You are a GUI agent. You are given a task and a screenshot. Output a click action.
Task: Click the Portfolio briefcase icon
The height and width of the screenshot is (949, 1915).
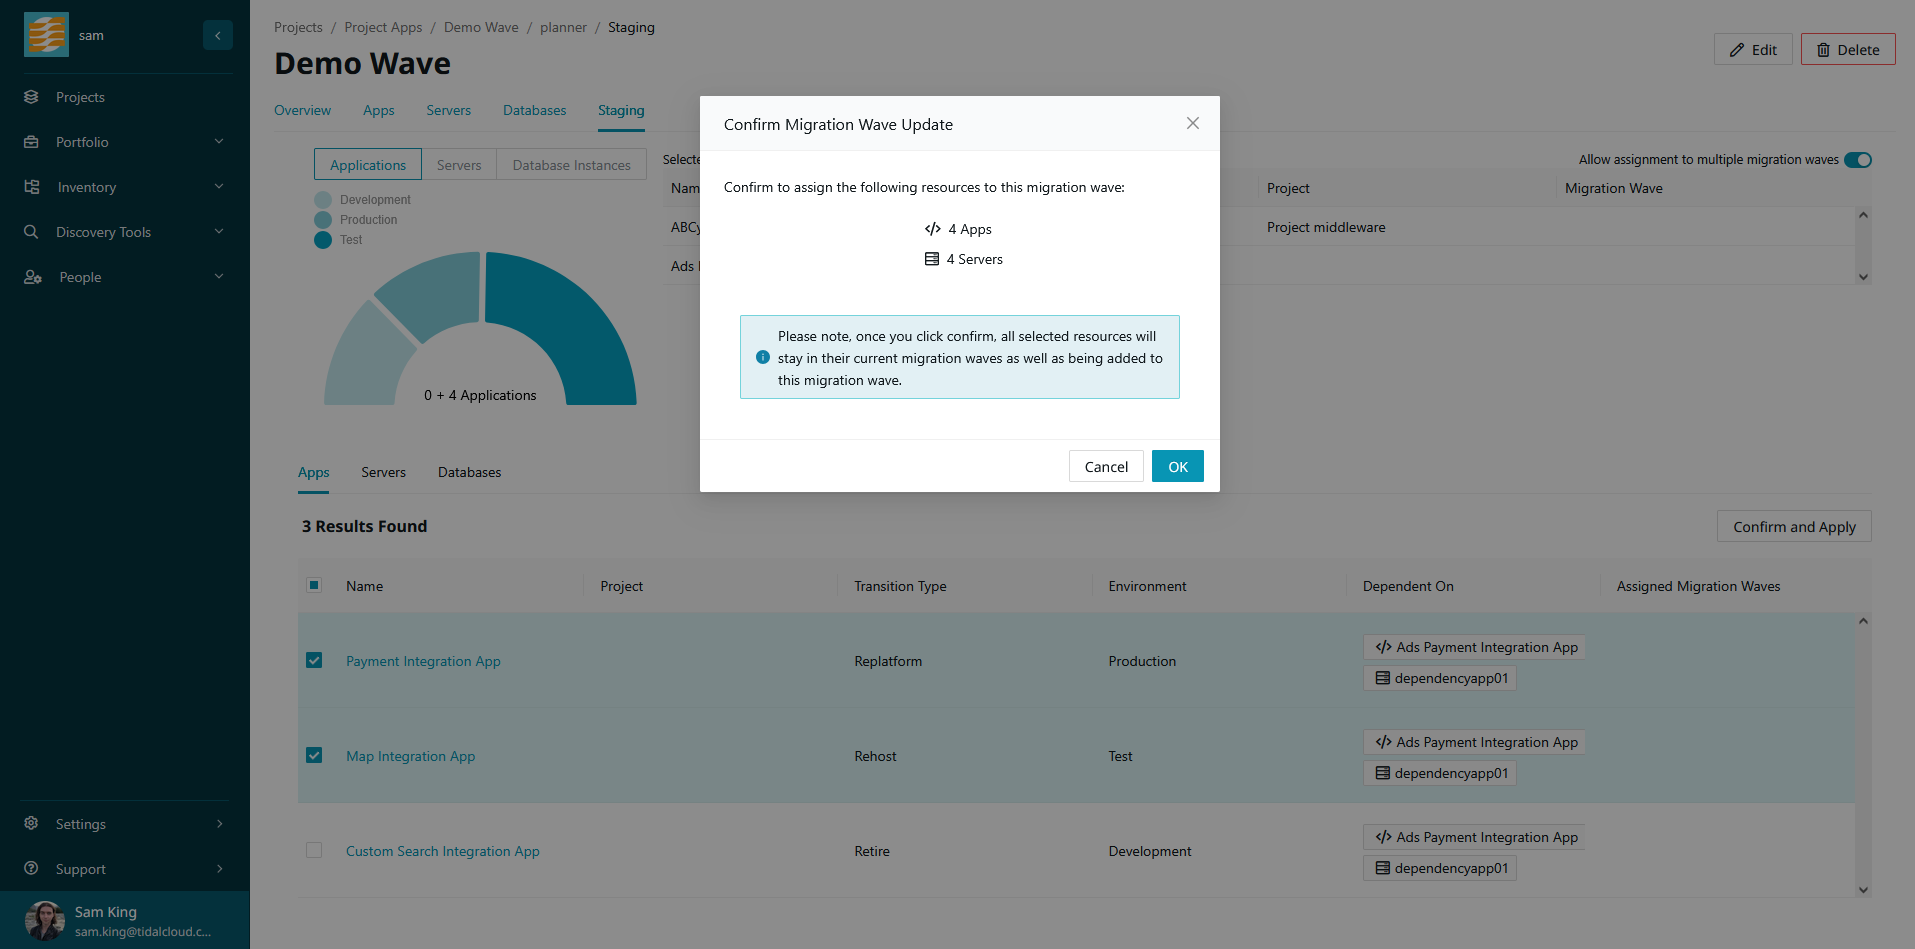[31, 142]
